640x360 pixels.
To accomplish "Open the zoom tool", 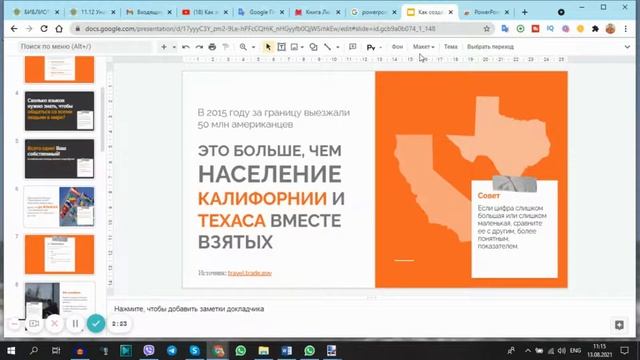I will pyautogui.click(x=243, y=47).
